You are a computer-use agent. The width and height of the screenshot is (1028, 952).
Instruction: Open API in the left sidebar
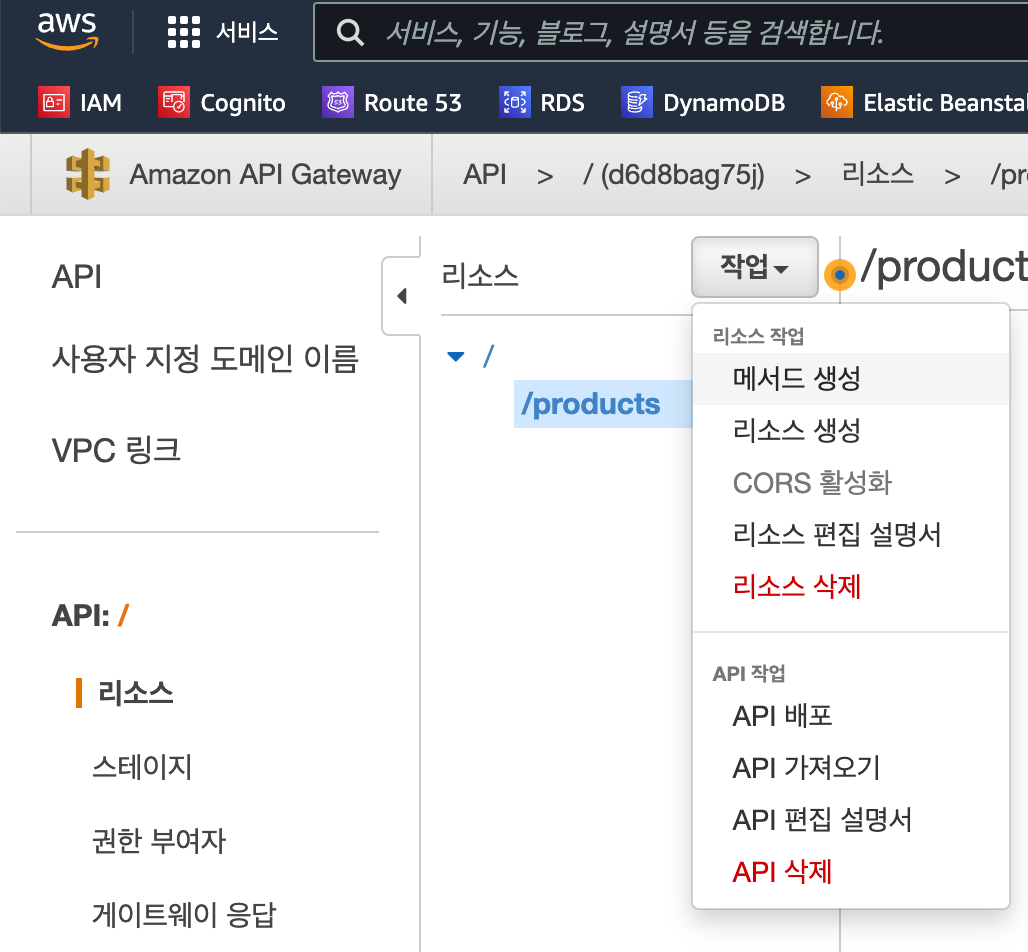tap(77, 277)
